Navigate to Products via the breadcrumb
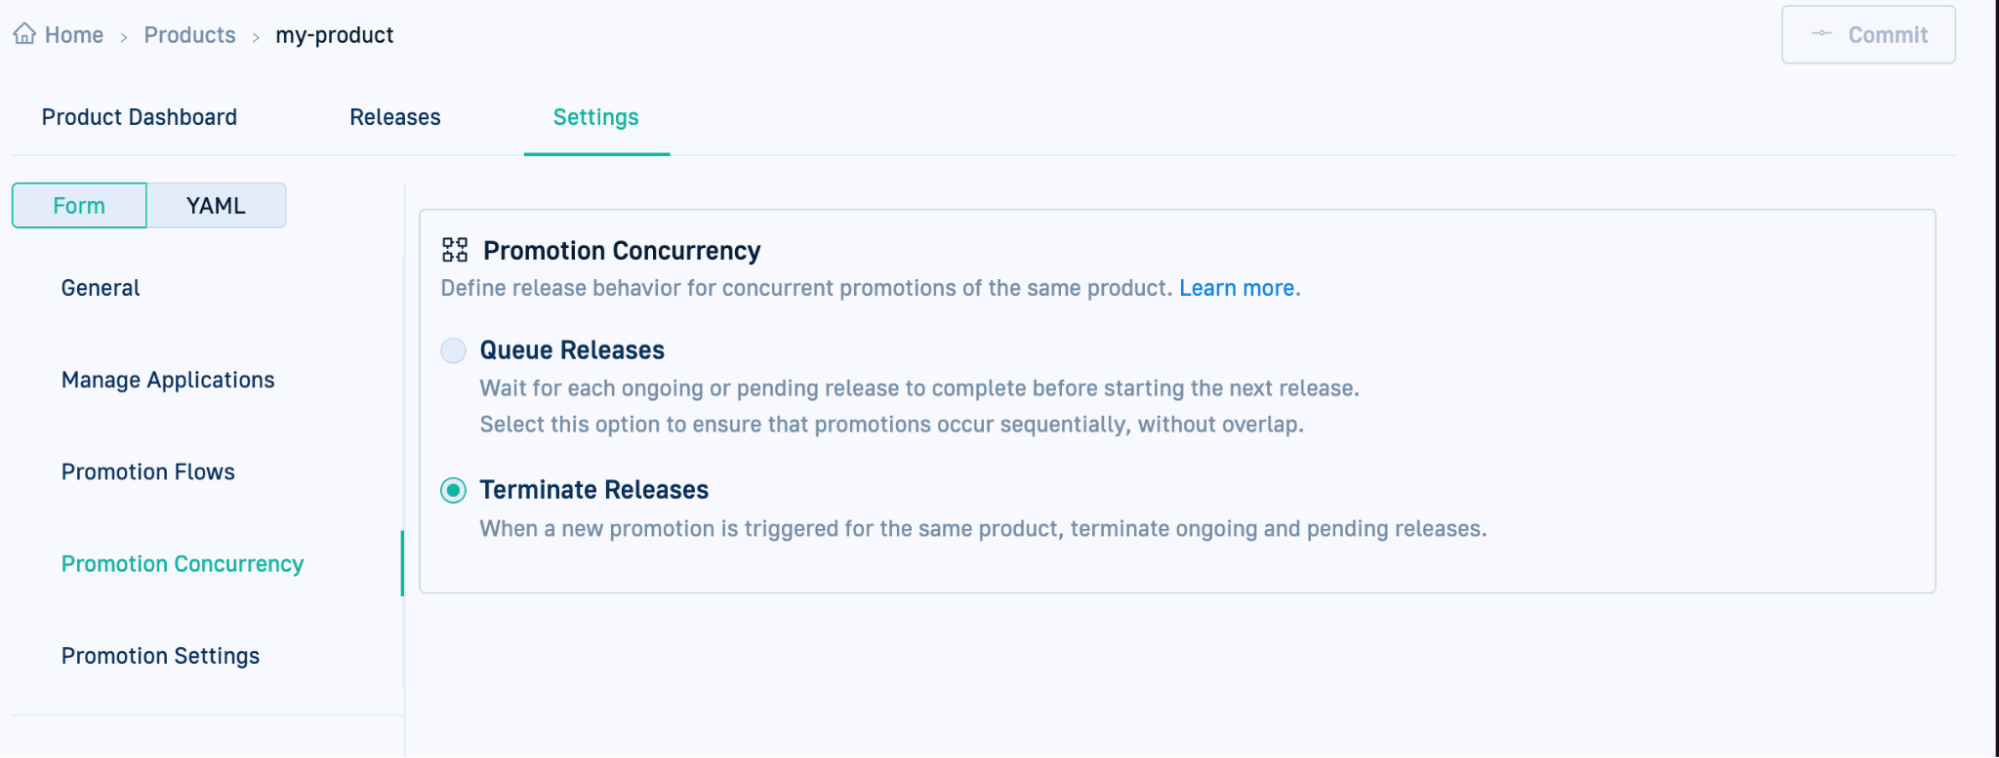 point(189,34)
